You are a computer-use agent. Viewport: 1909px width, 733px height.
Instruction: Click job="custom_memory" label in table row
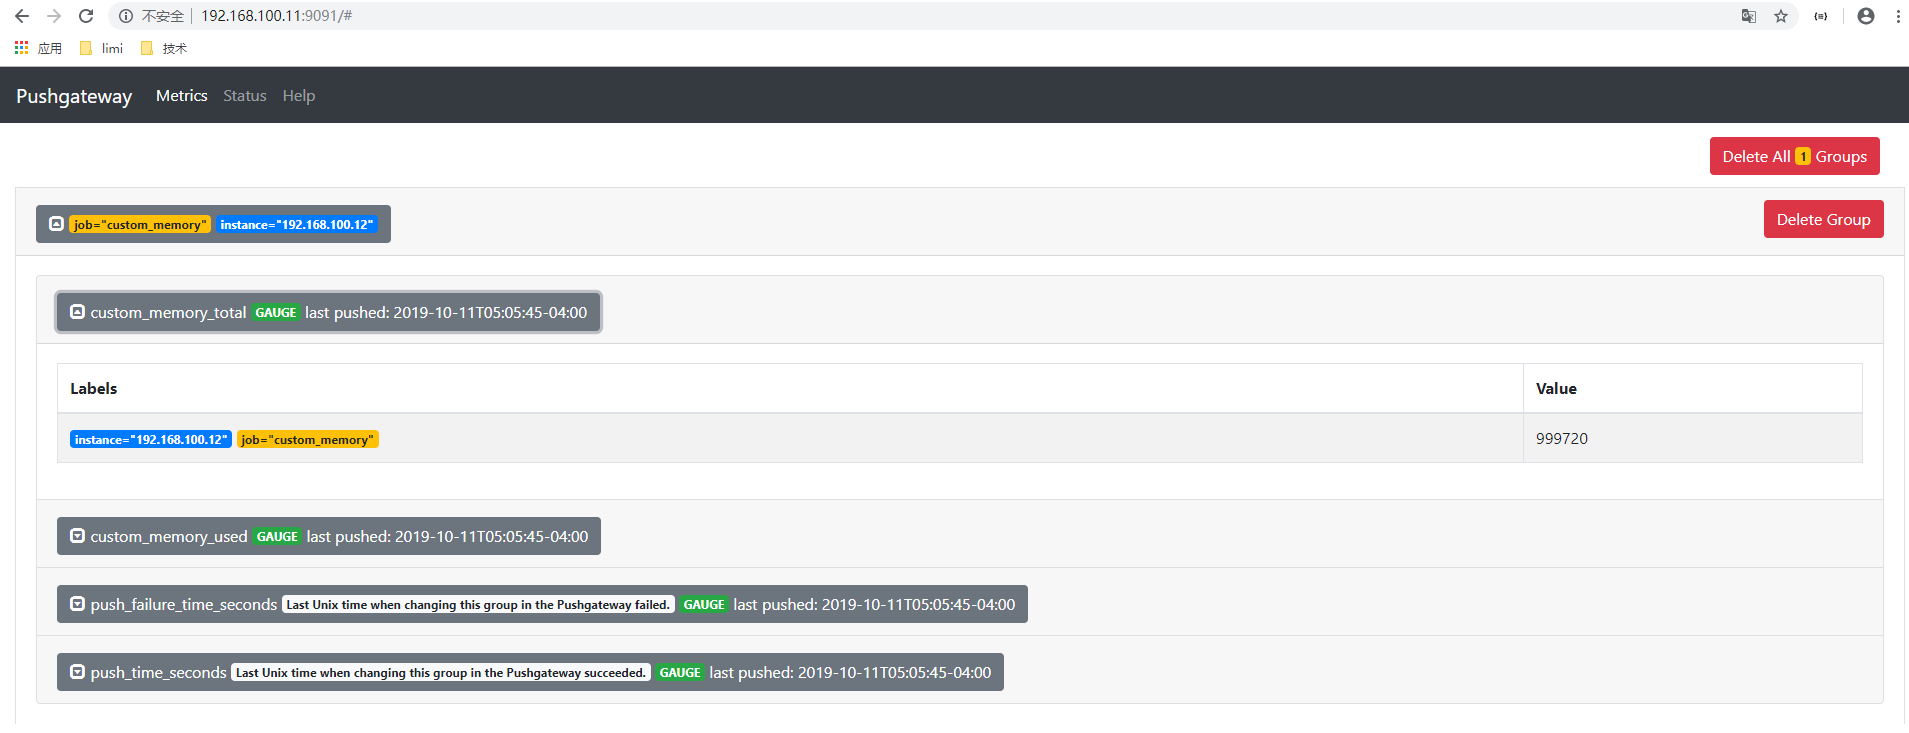(308, 439)
